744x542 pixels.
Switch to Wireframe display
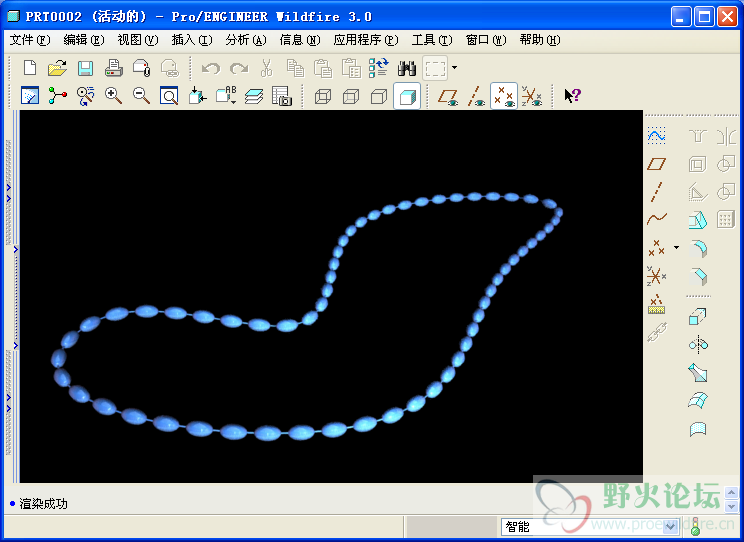323,96
